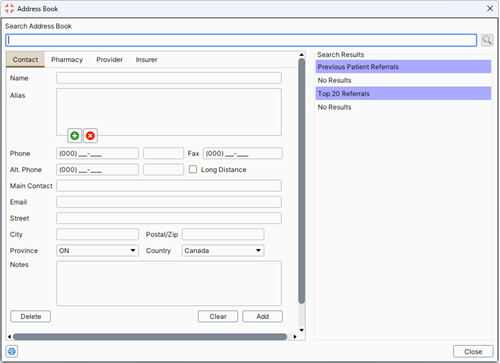Click the green add alias icon
500x363 pixels.
75,136
